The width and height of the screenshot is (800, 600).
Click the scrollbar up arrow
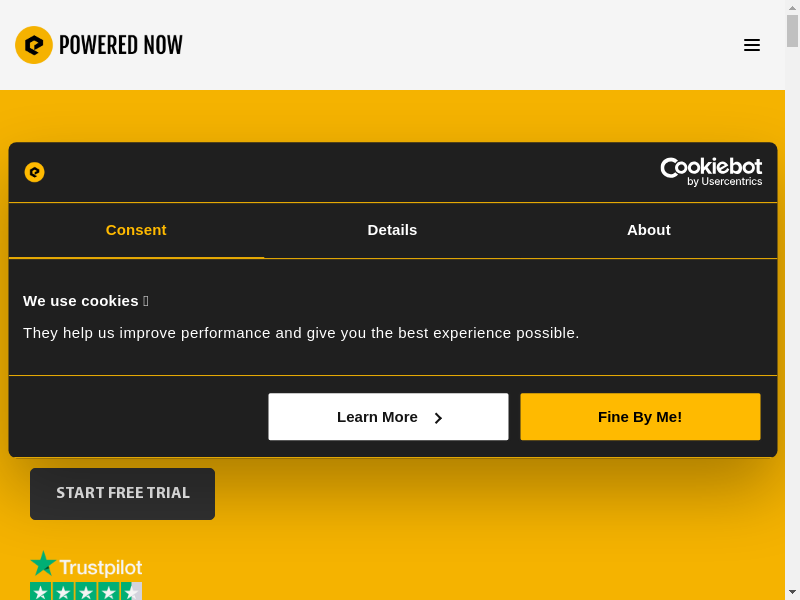pyautogui.click(x=792, y=7)
